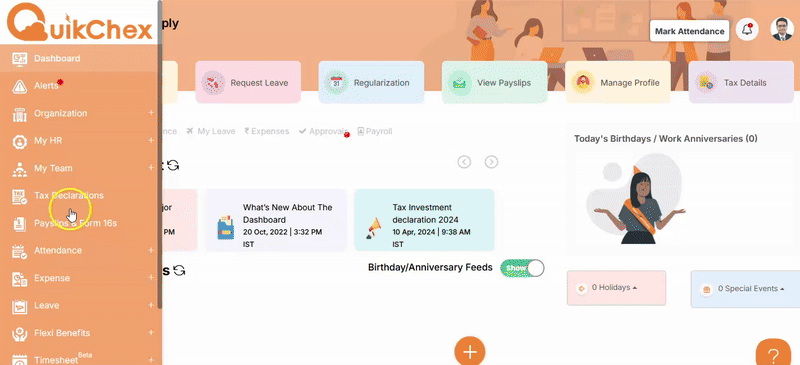Open the notification bell icon
This screenshot has width=800, height=365.
(747, 30)
